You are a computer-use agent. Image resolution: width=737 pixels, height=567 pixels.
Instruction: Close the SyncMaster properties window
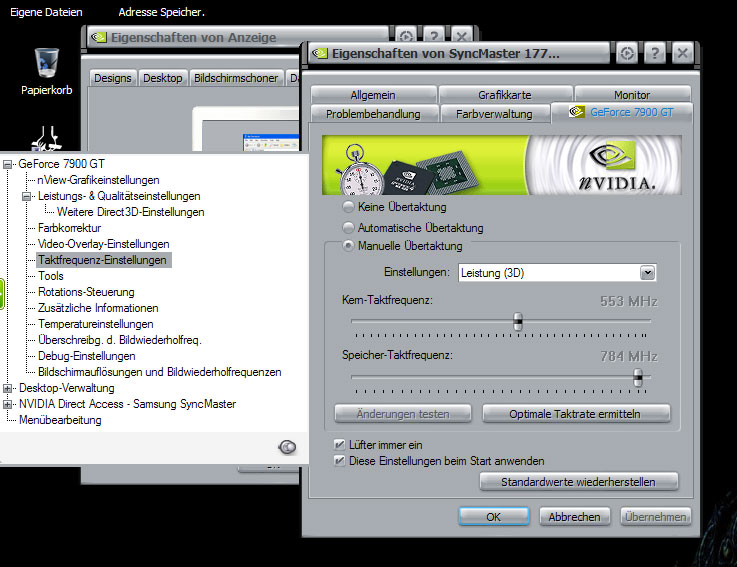tap(683, 54)
